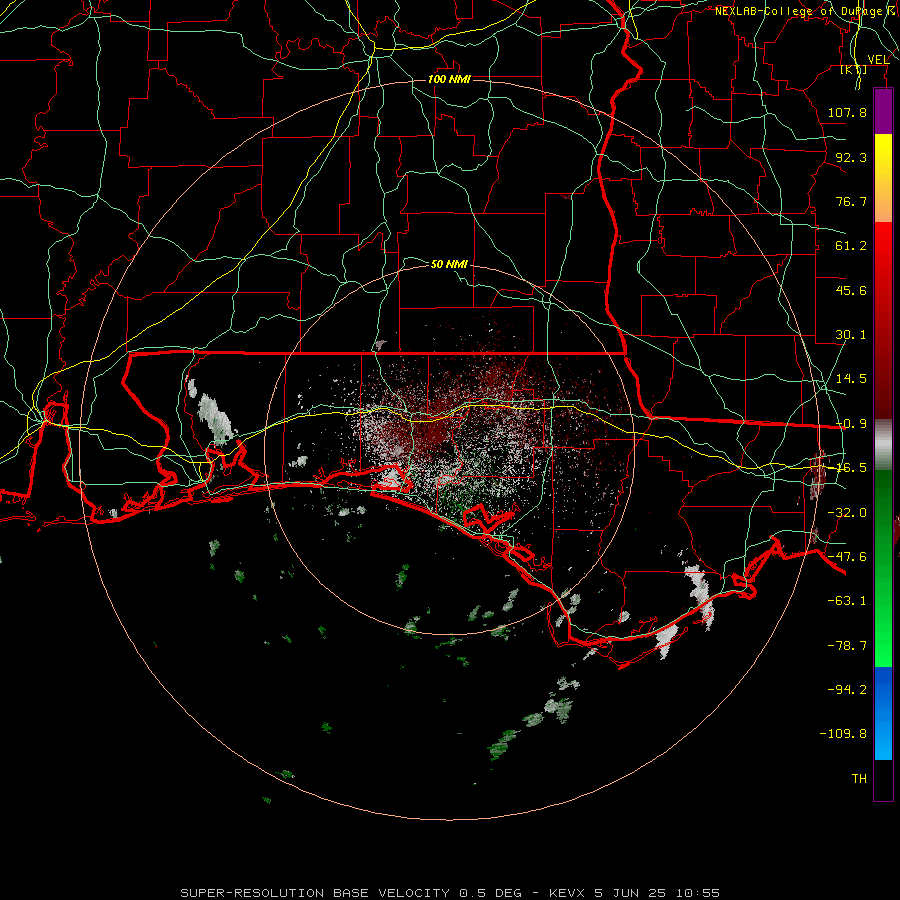Click the "[KT]" units label

853,69
